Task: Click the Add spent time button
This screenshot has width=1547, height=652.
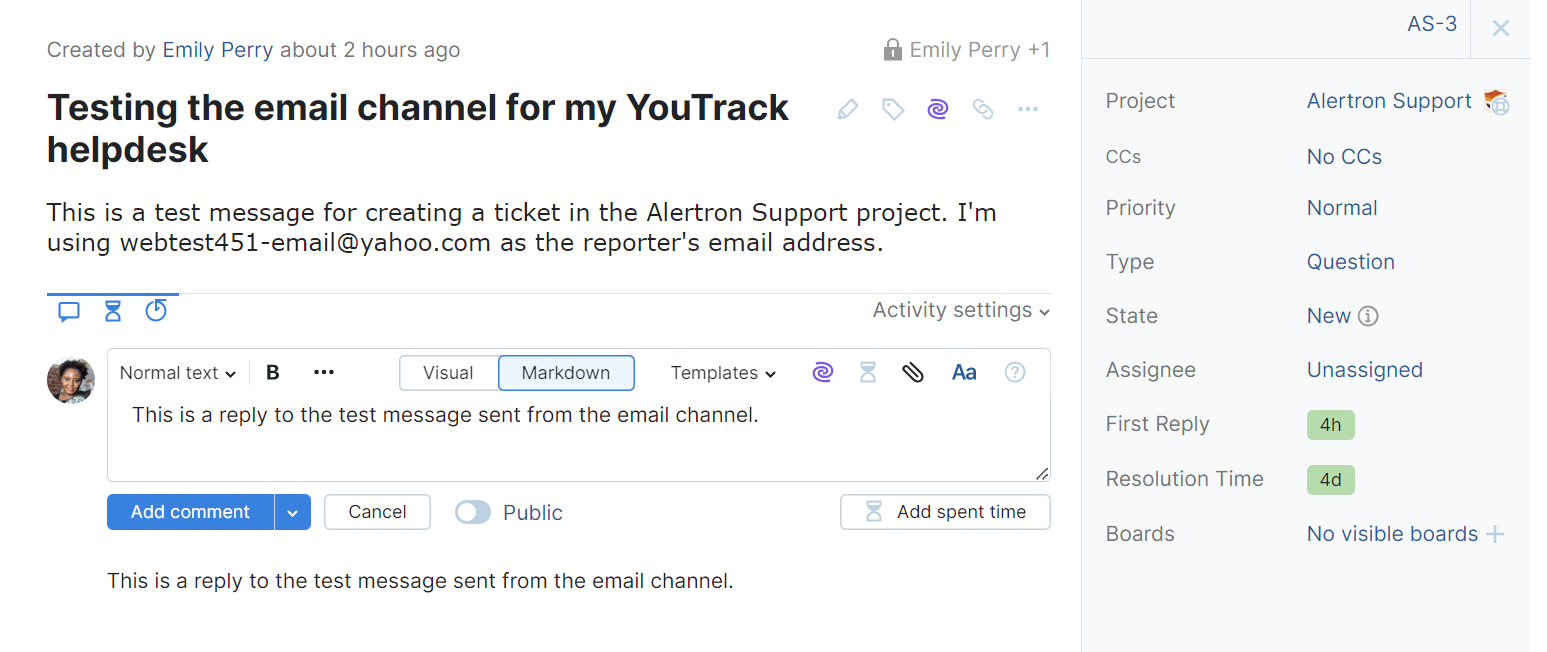Action: click(x=945, y=512)
